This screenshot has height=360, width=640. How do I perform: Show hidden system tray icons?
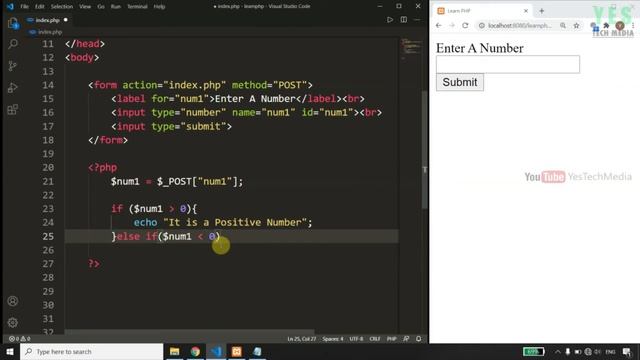point(558,351)
